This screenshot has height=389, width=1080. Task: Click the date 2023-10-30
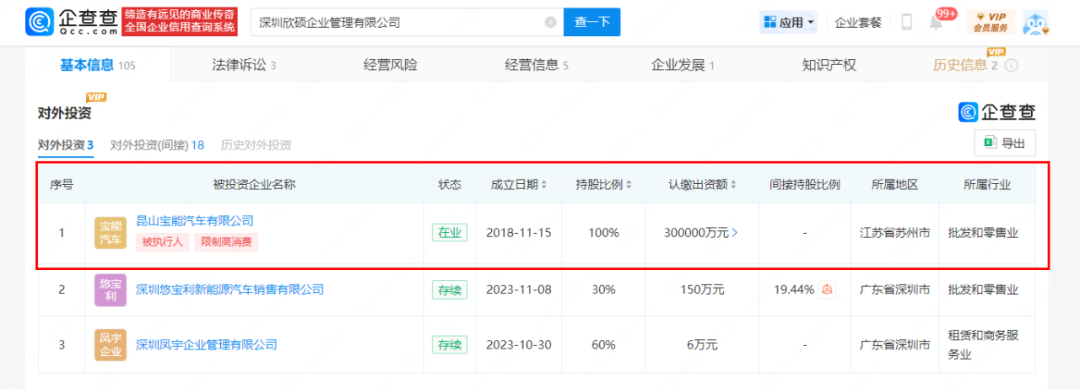[519, 344]
